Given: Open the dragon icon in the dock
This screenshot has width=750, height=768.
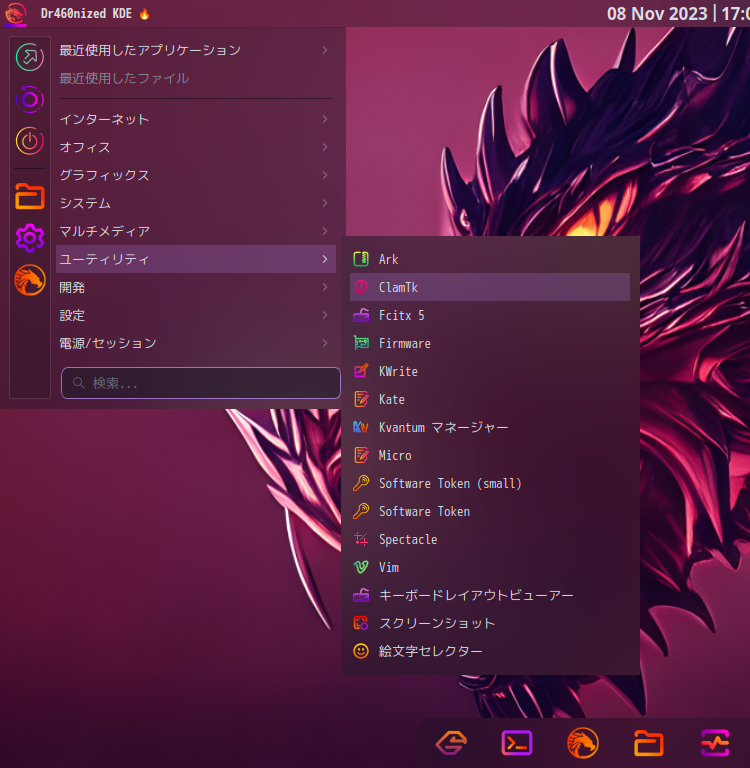Looking at the screenshot, I should pyautogui.click(x=582, y=743).
